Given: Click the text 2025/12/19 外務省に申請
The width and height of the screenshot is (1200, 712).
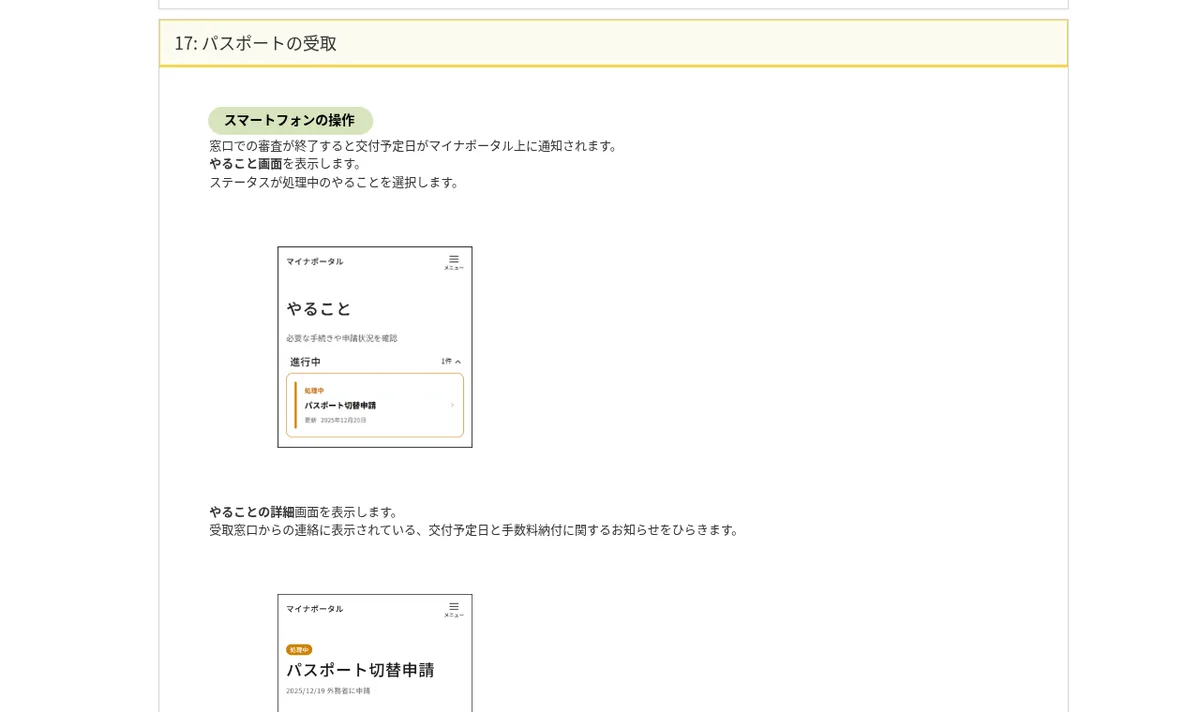Looking at the screenshot, I should [x=328, y=691].
